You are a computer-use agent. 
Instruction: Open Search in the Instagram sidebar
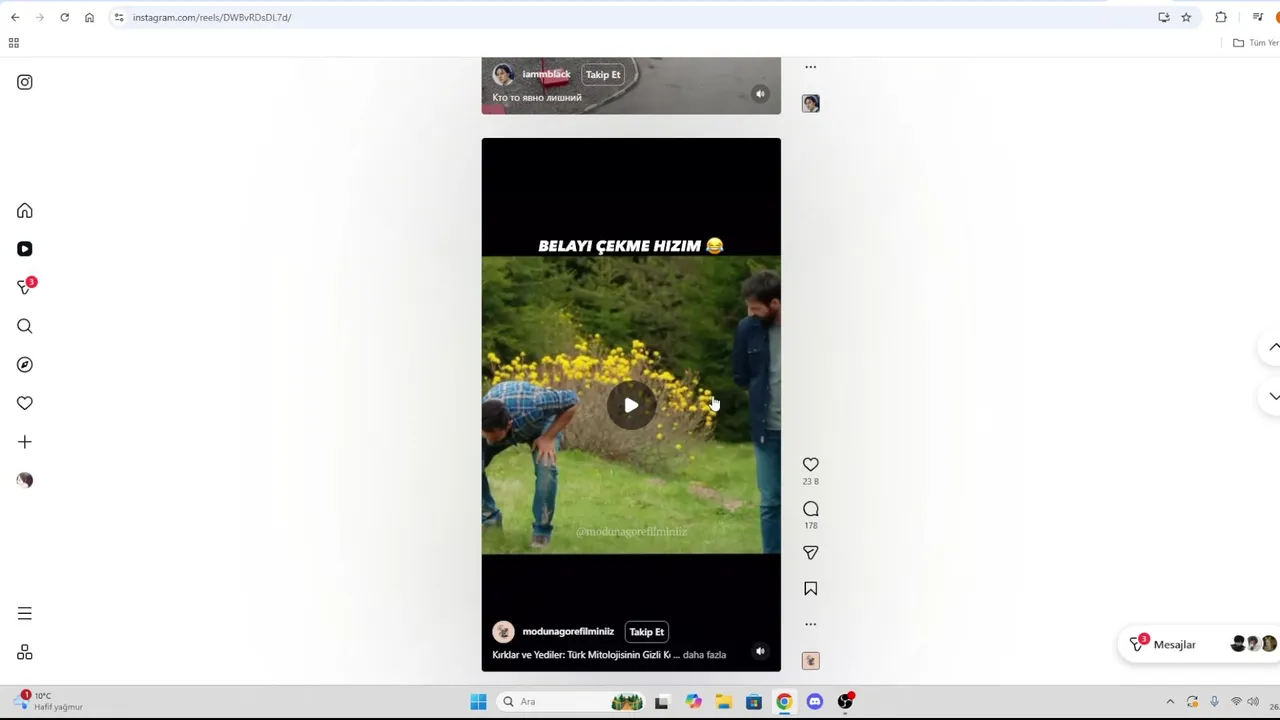pos(25,326)
